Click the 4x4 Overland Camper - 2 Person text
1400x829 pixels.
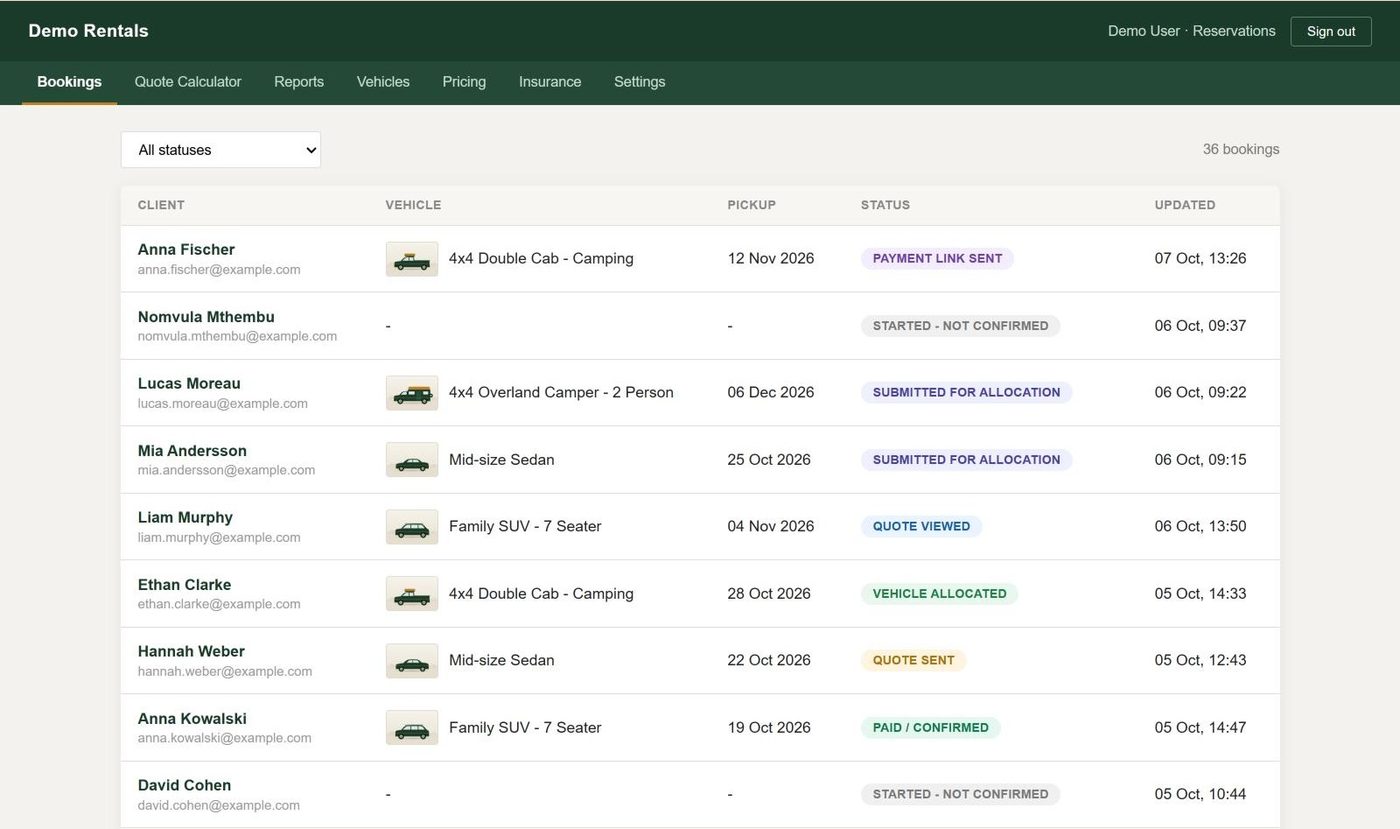(561, 392)
